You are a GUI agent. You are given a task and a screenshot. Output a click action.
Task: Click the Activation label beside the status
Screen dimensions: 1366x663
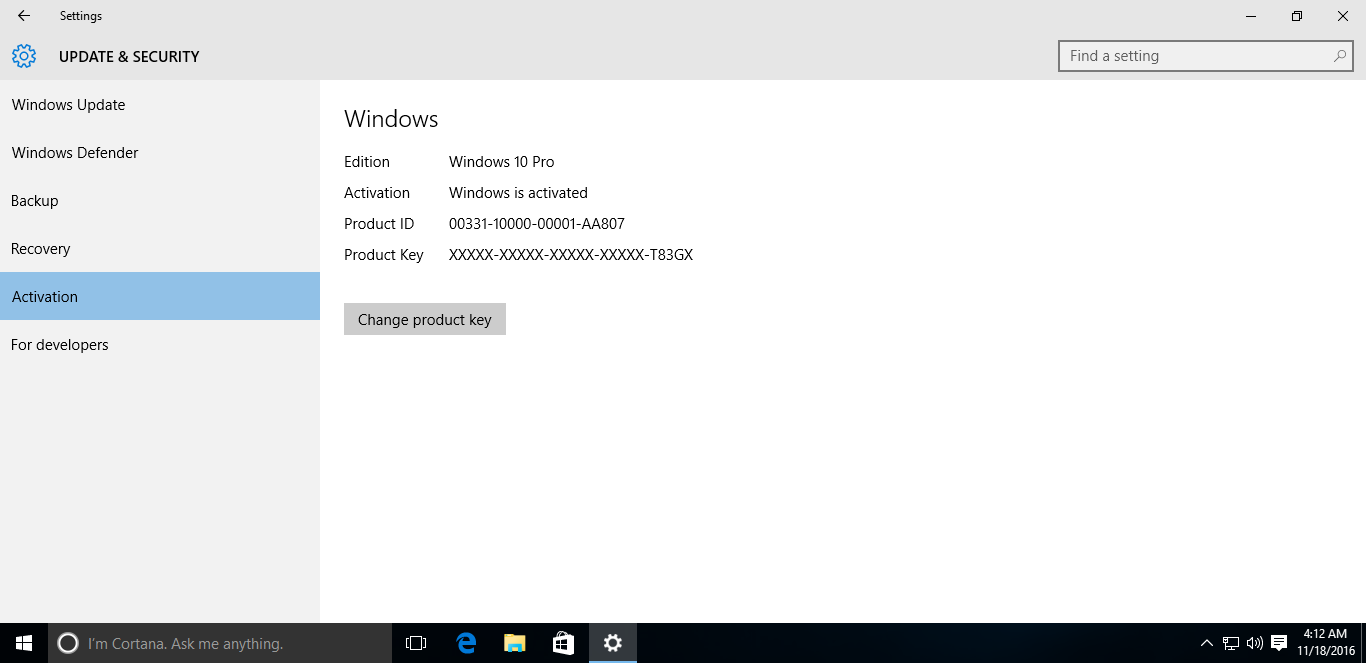point(377,193)
